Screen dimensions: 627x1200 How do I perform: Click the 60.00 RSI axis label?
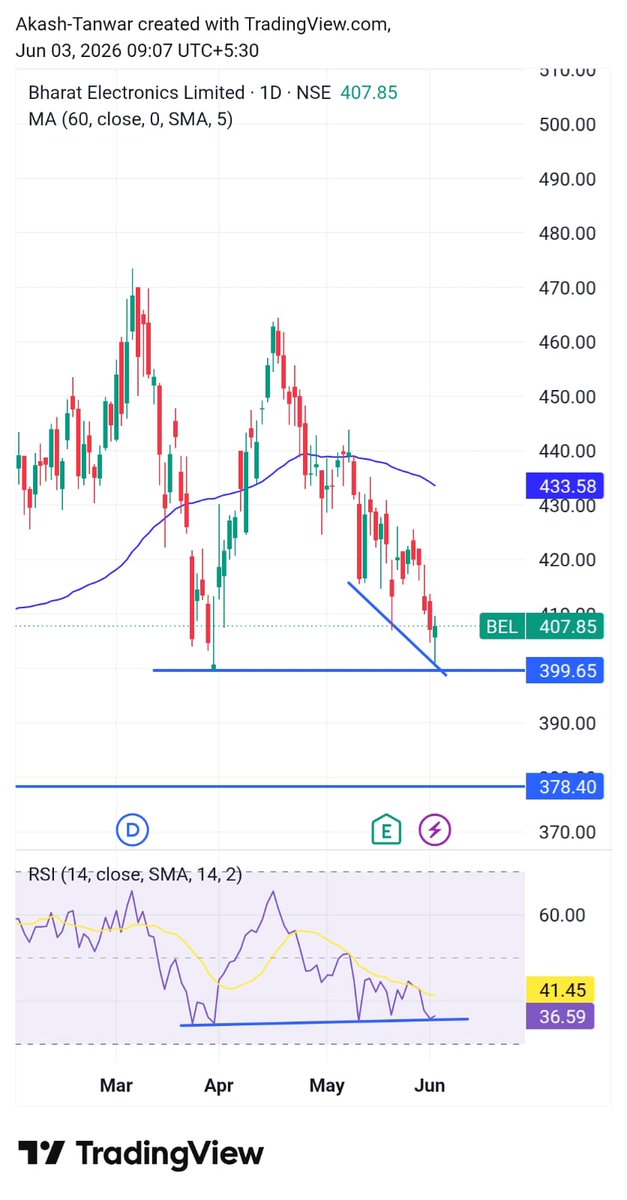[560, 915]
